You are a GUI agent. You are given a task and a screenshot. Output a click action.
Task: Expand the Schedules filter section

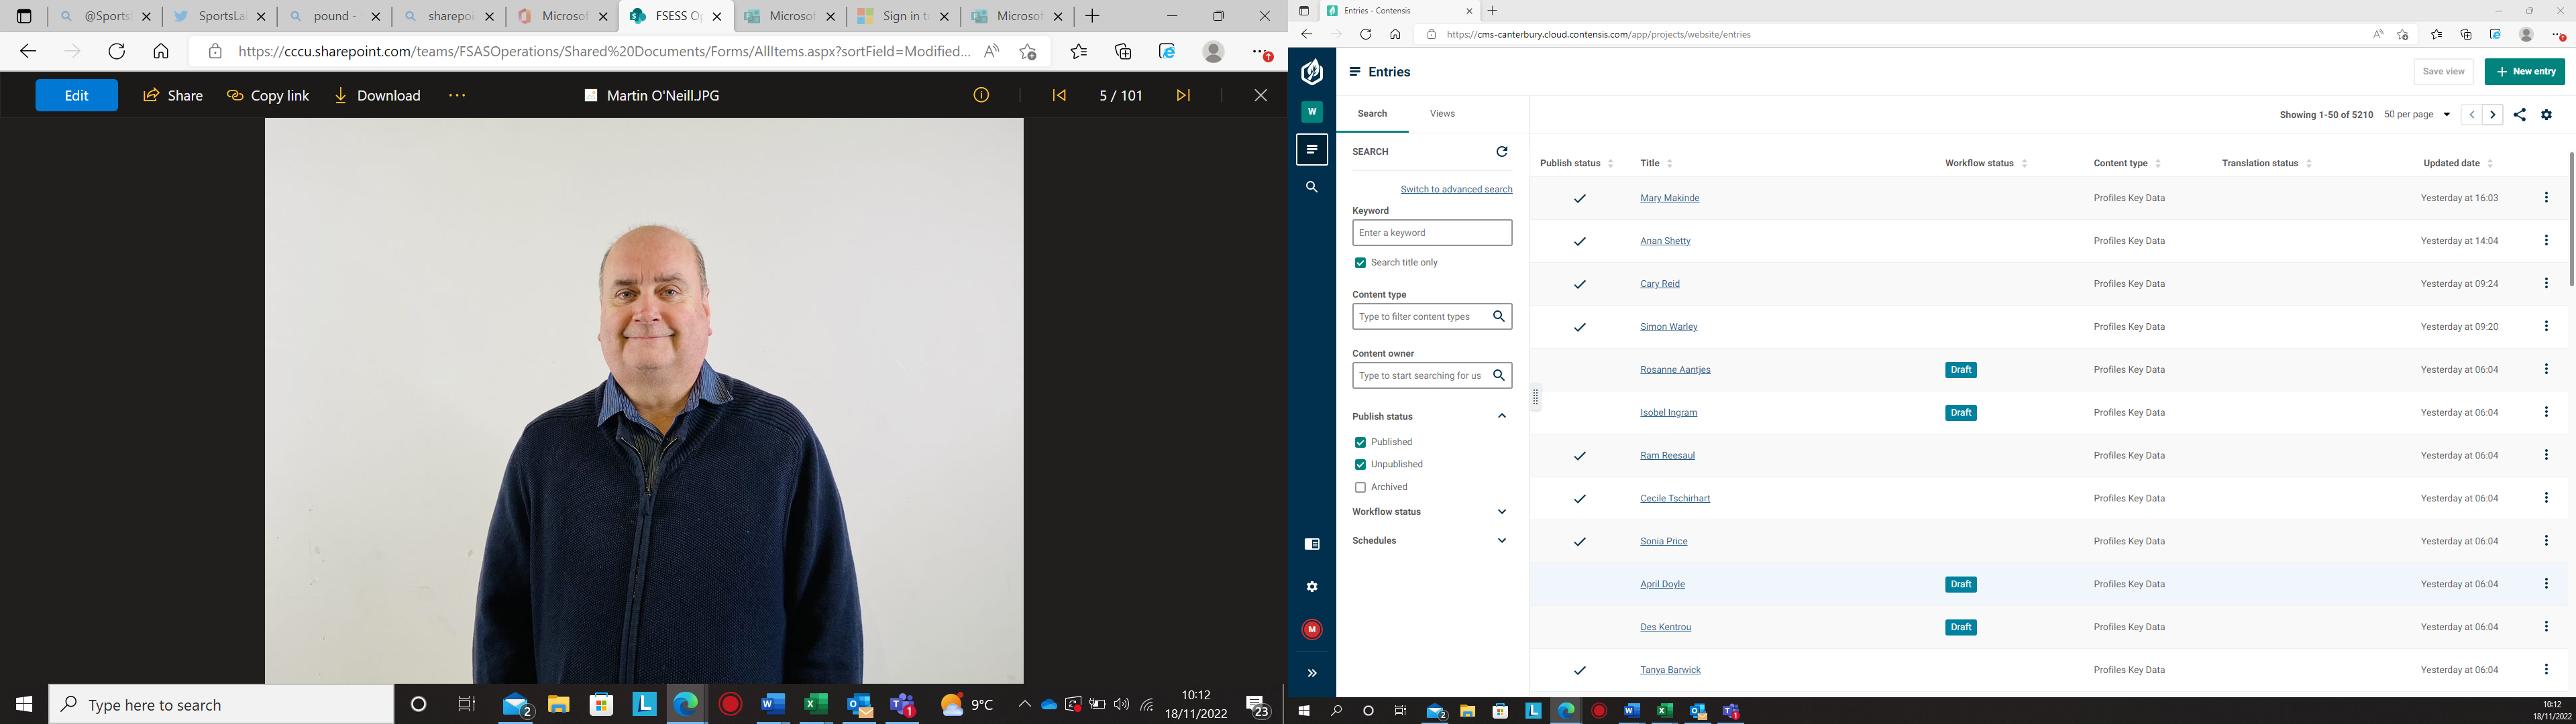point(1501,541)
